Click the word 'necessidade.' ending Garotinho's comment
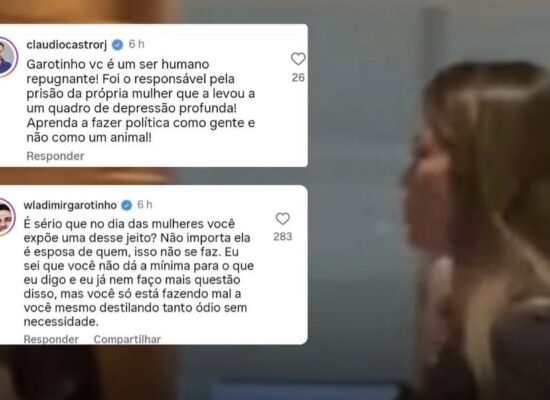550x400 pixels. [61, 322]
